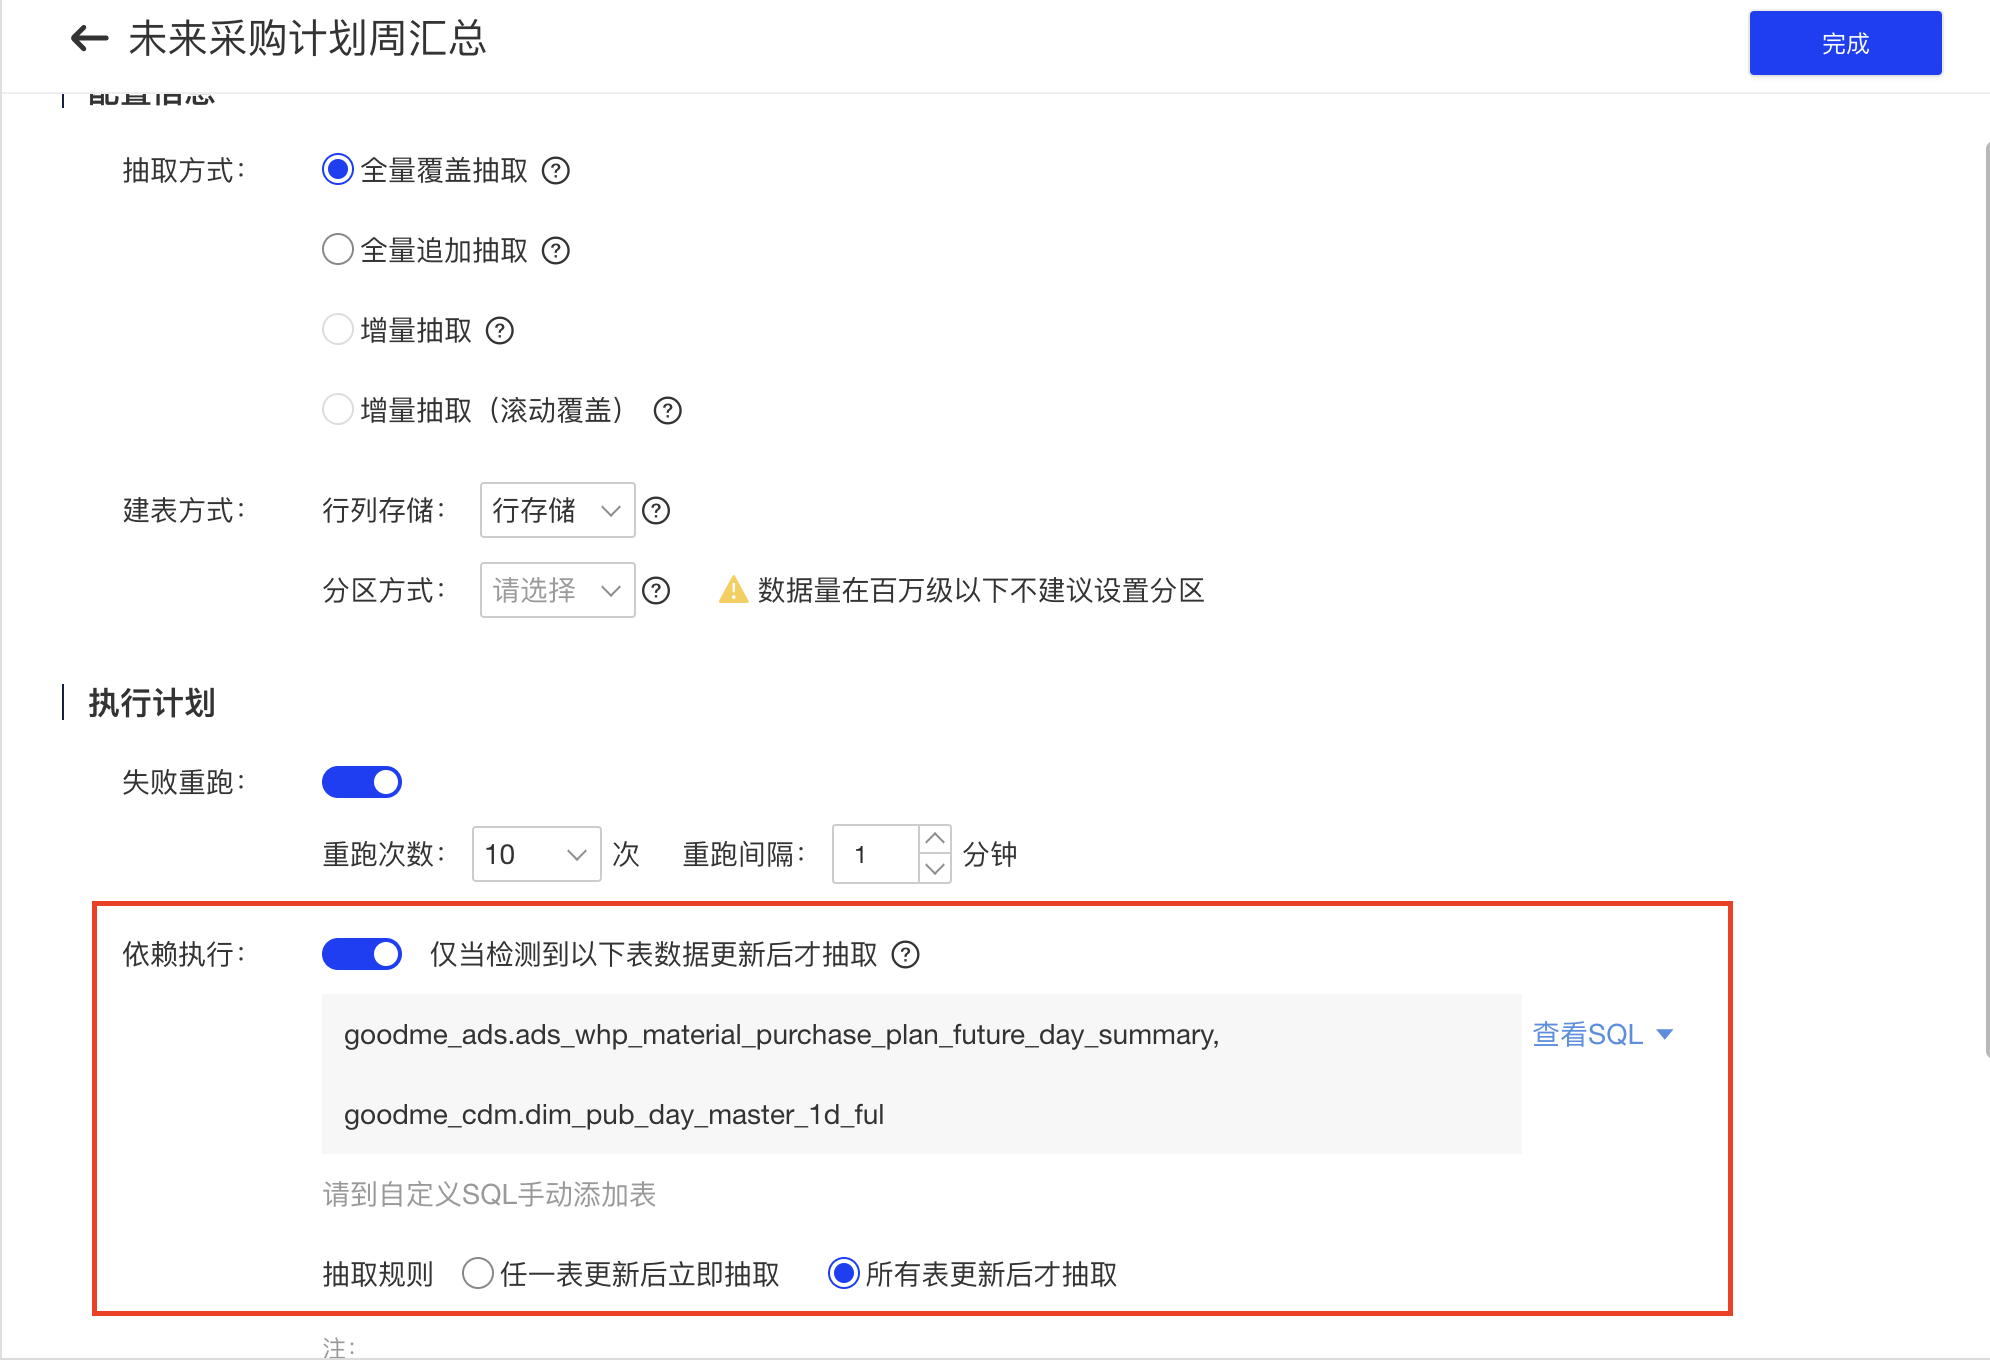The width and height of the screenshot is (1990, 1364).
Task: Click the back arrow beside 未来采购计划周汇总
Action: point(89,38)
